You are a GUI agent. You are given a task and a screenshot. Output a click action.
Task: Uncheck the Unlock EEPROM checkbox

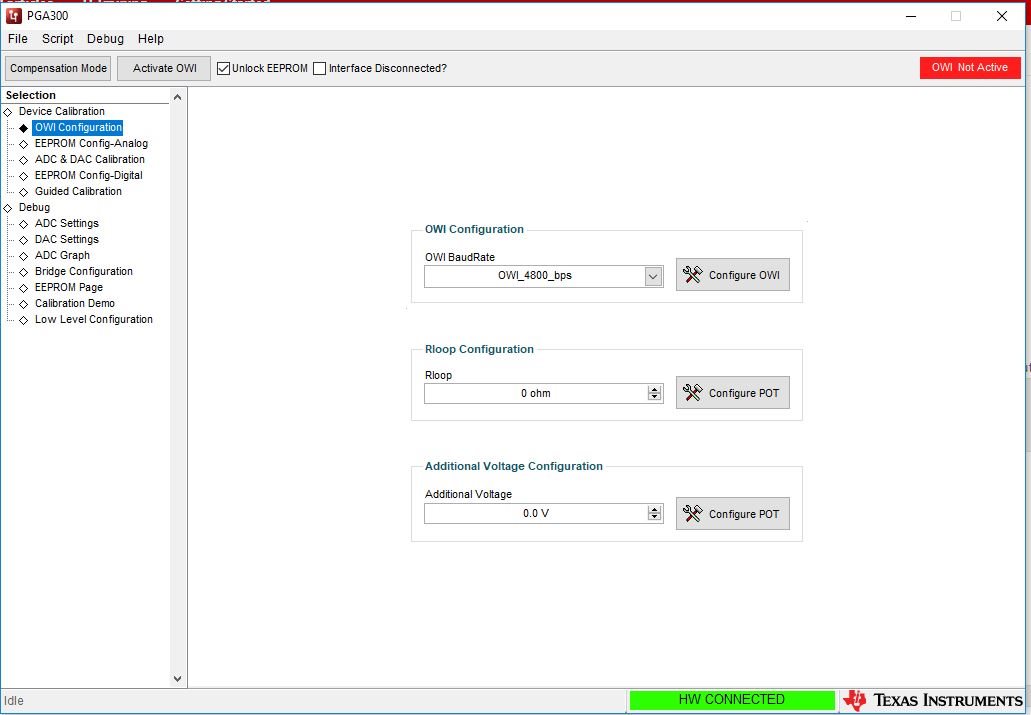pos(224,68)
